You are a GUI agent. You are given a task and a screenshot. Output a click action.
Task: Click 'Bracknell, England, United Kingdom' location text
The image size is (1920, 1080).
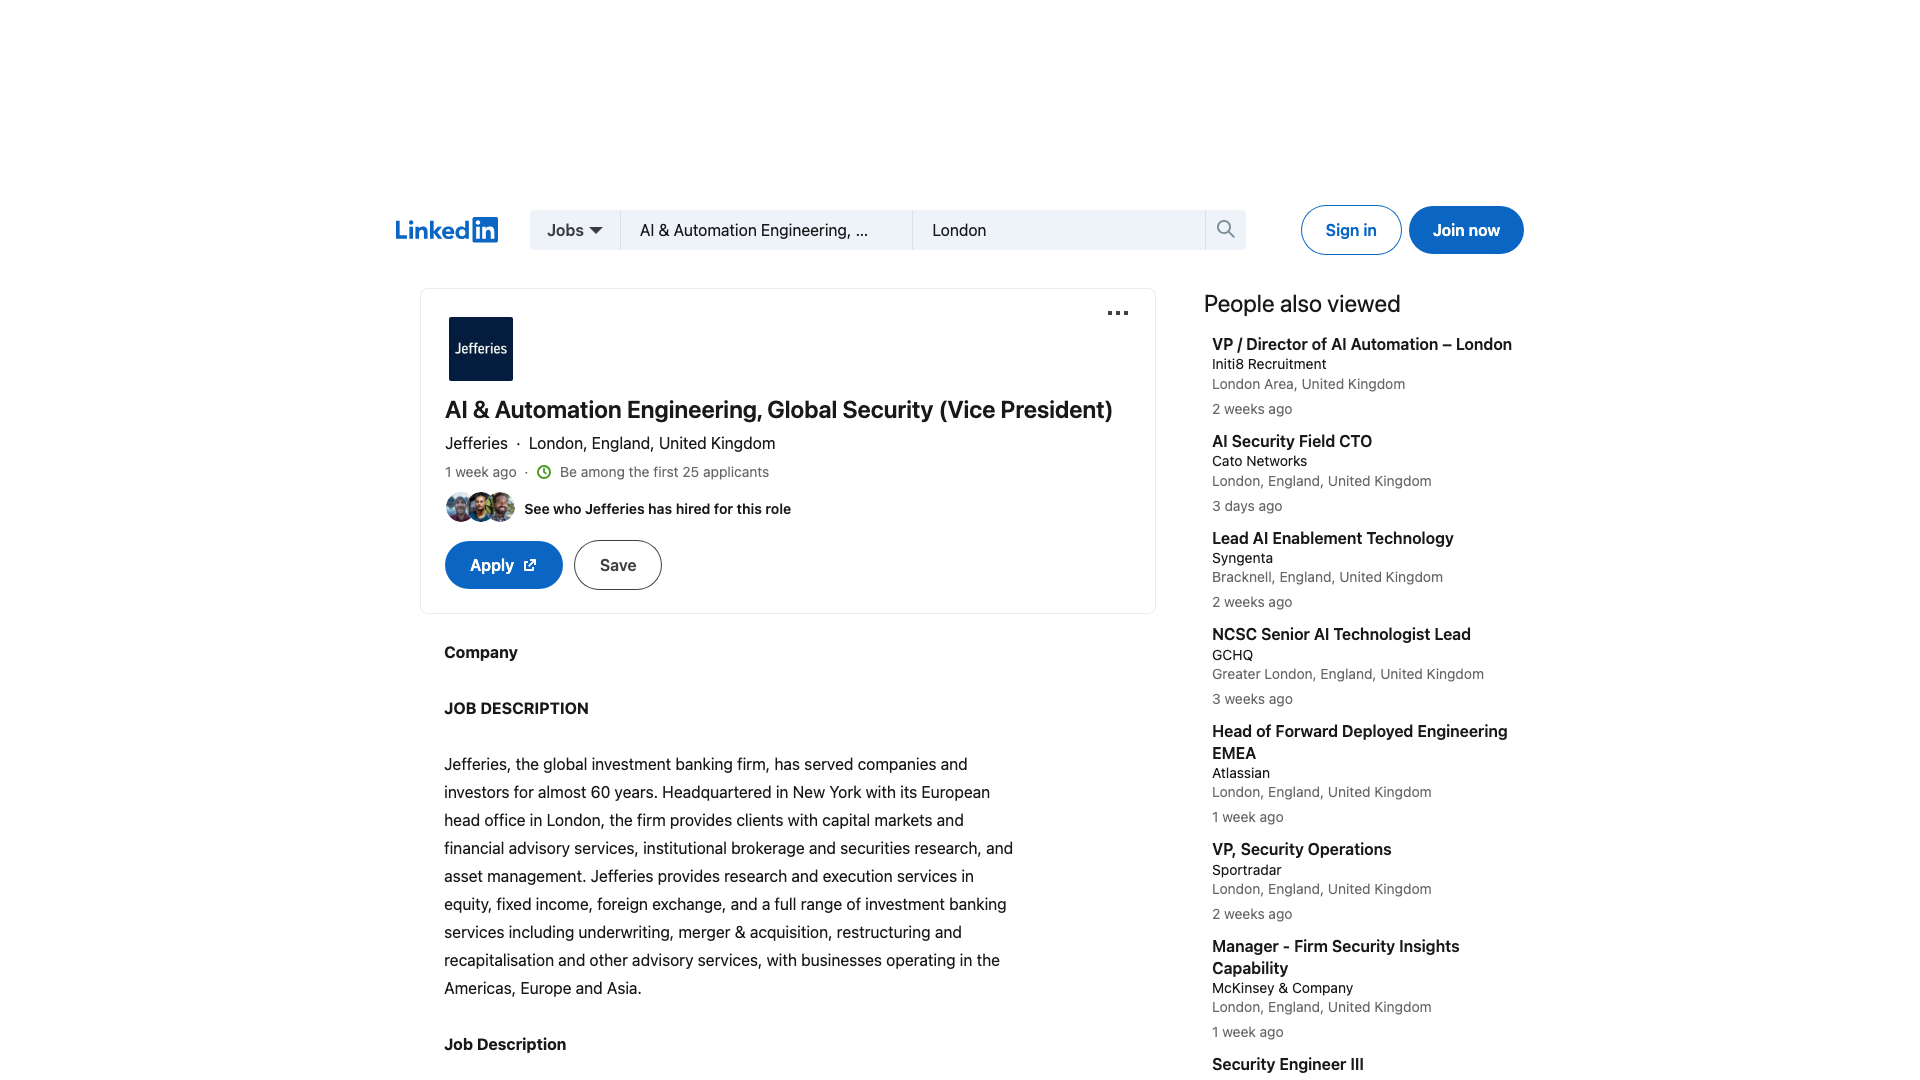click(x=1327, y=577)
